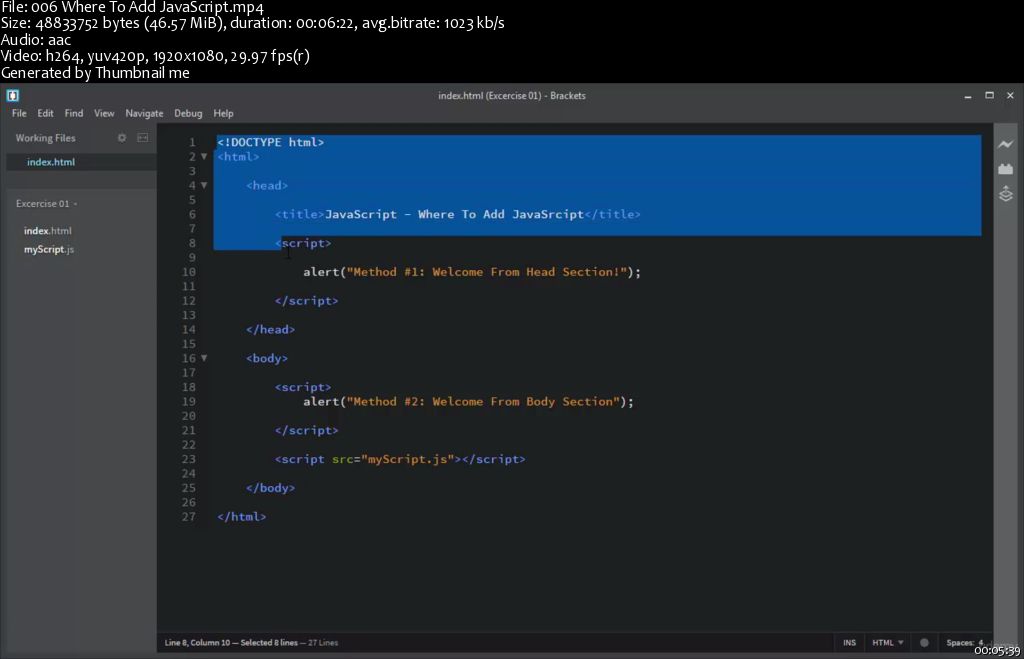
Task: Open the File menu
Action: 19,113
